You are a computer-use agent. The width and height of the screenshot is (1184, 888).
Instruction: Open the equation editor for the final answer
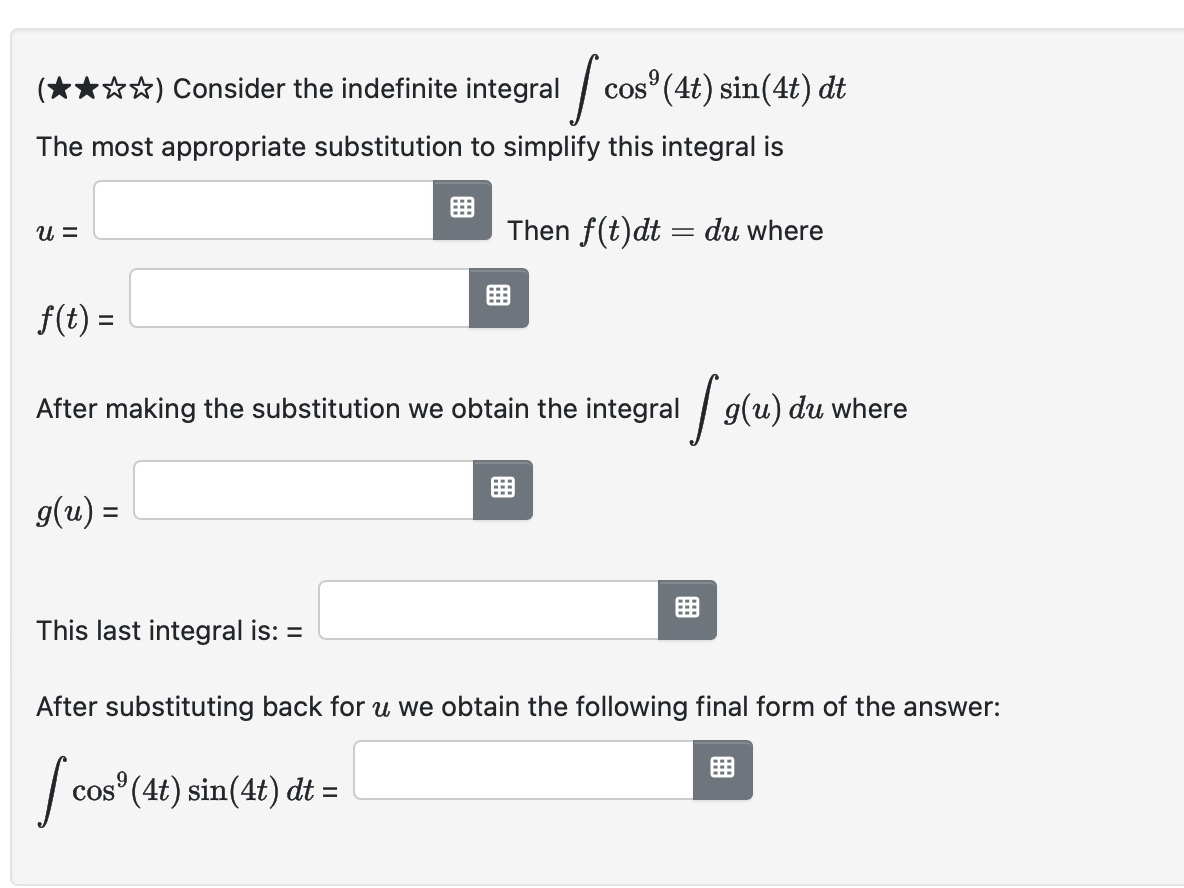point(723,769)
